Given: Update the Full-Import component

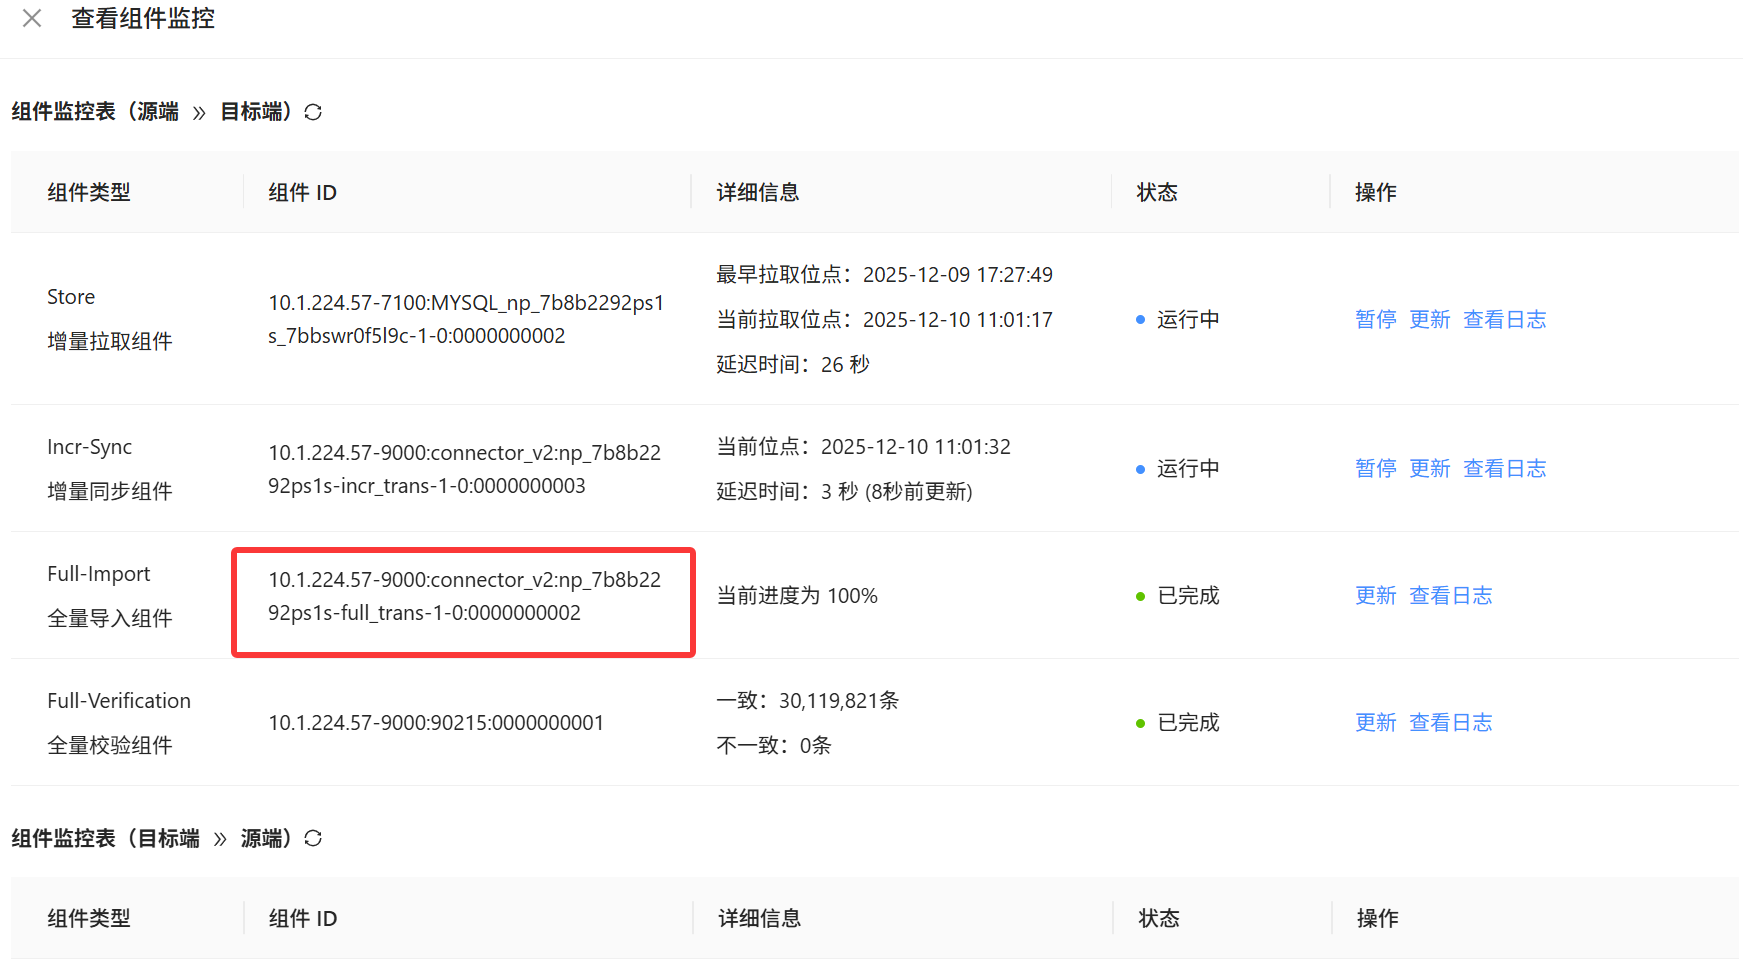Looking at the screenshot, I should [x=1375, y=595].
